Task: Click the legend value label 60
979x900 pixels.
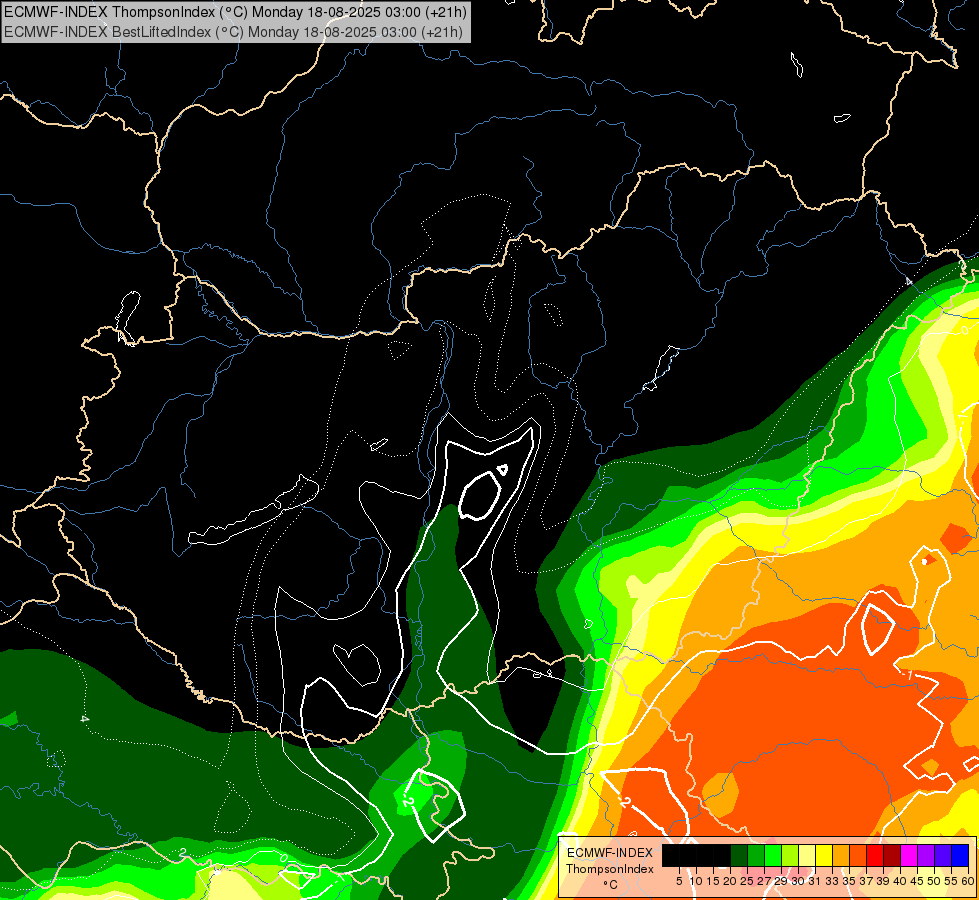Action: [968, 881]
